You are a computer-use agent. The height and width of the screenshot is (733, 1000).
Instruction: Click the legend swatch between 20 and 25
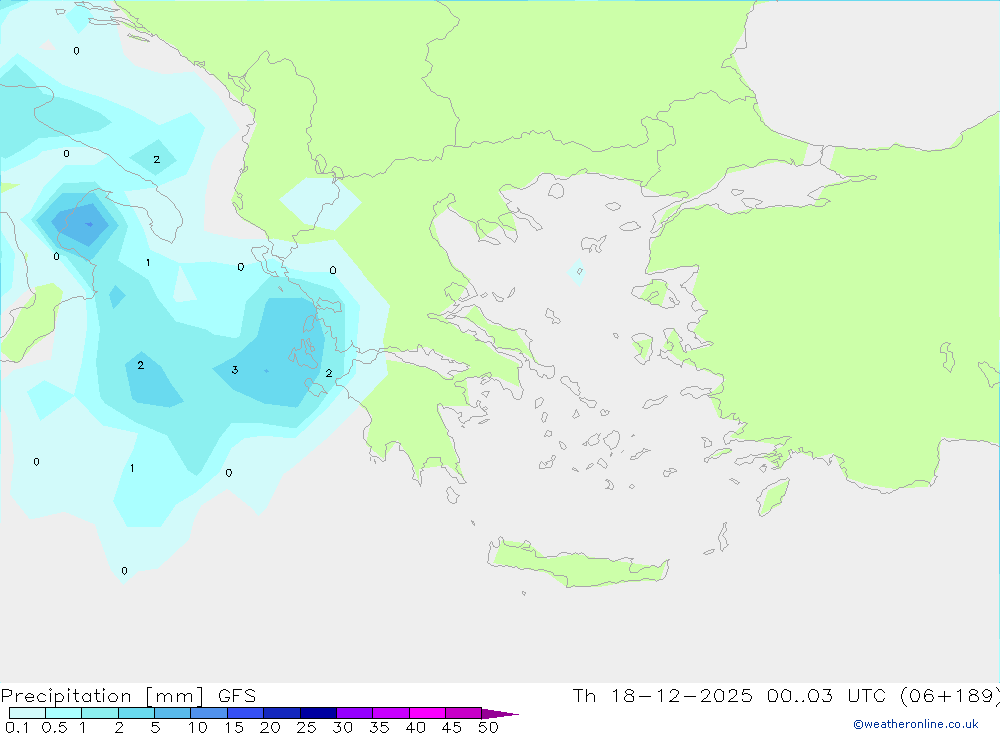[x=282, y=713]
